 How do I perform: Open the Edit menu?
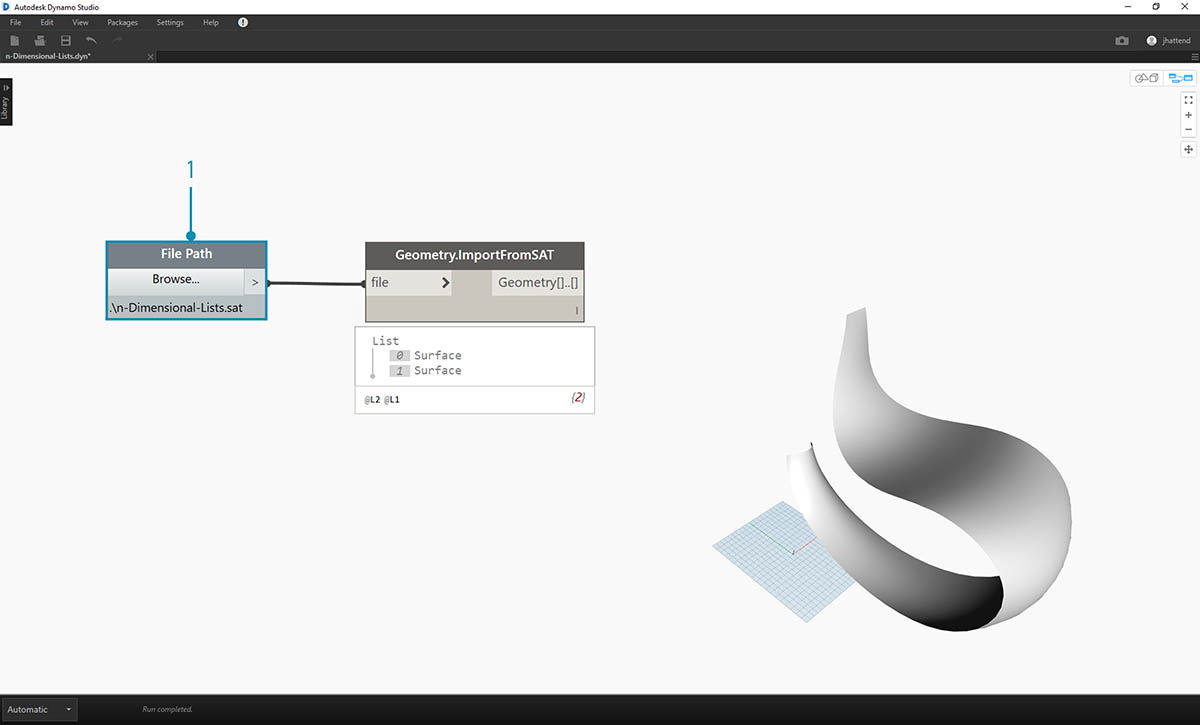pyautogui.click(x=47, y=22)
